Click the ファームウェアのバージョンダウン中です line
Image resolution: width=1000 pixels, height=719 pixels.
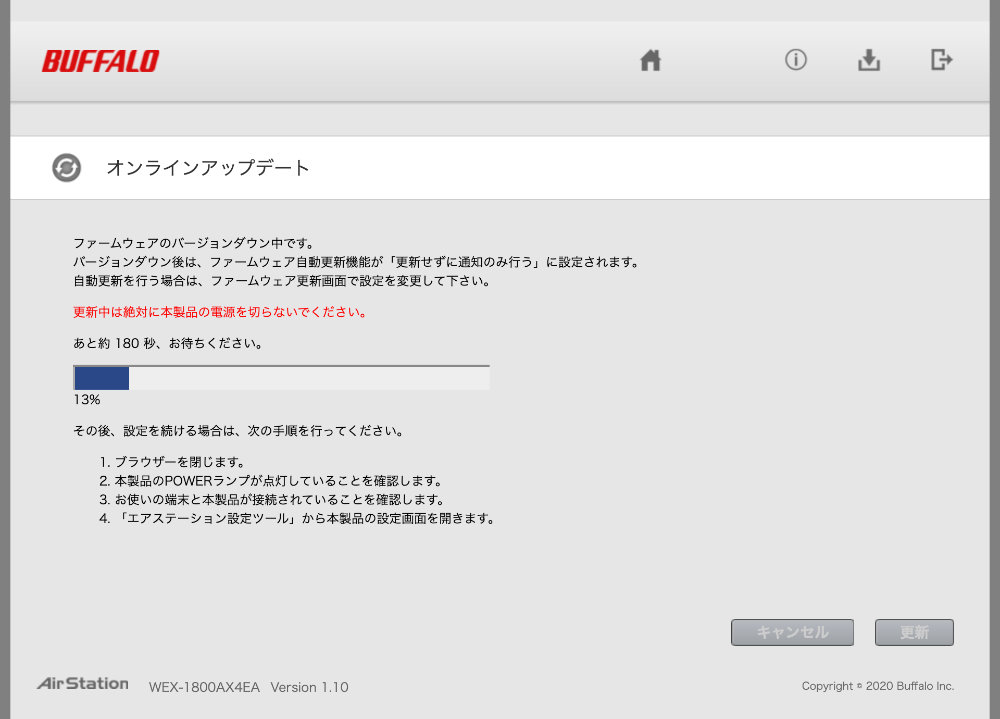tap(194, 243)
